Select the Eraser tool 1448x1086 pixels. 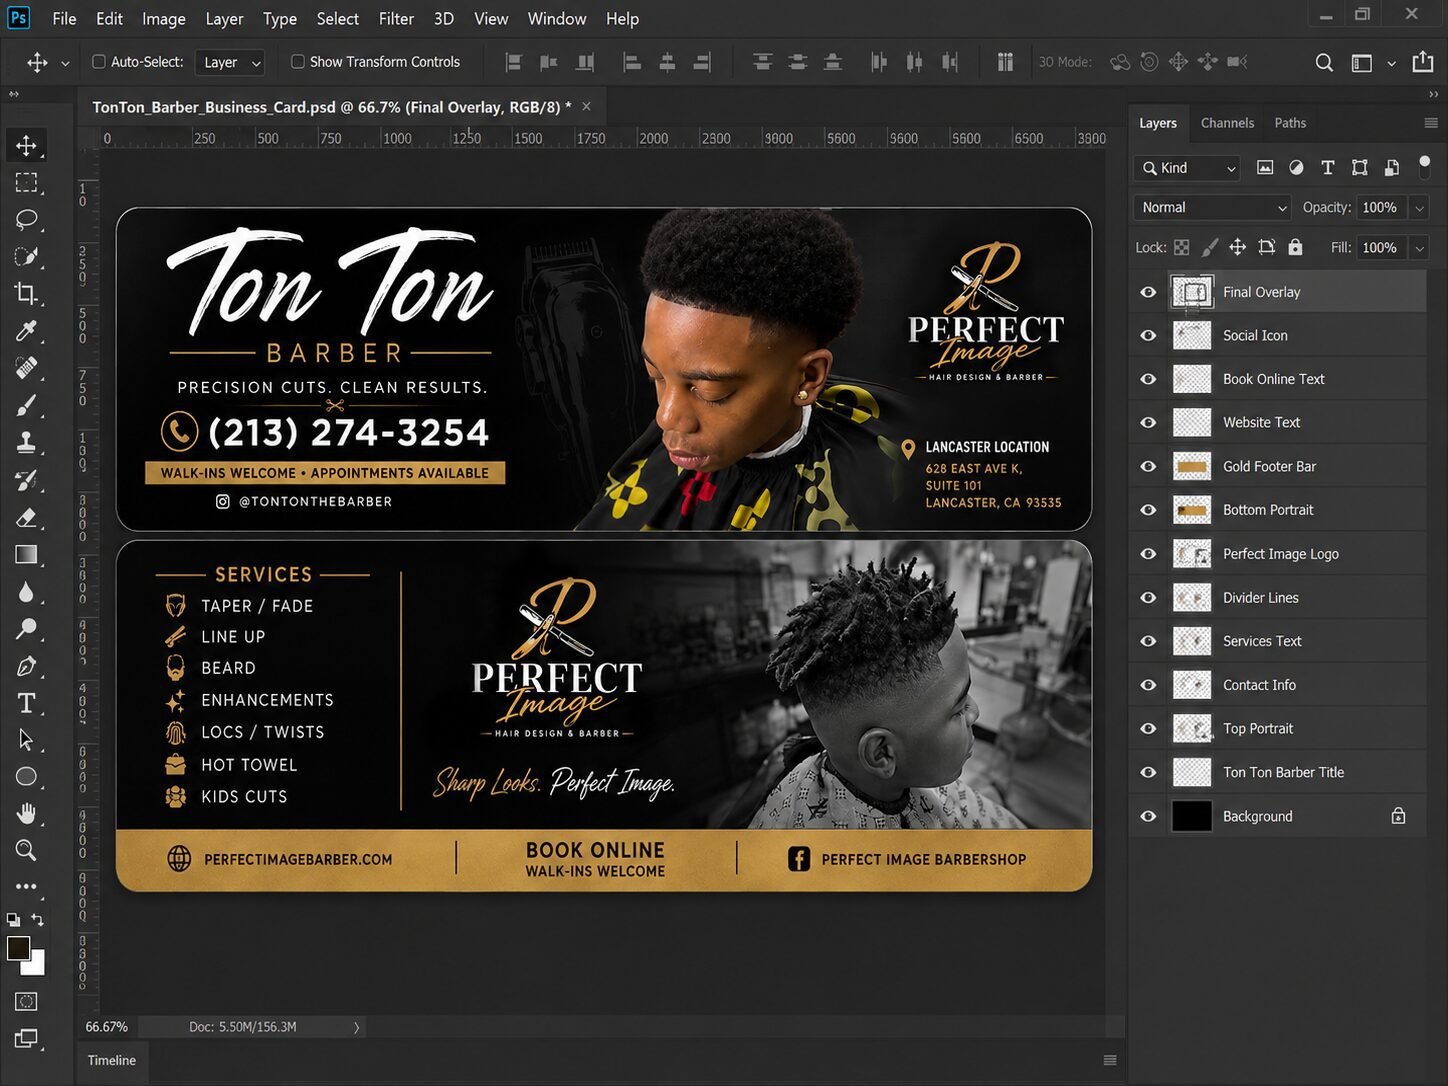[x=26, y=517]
